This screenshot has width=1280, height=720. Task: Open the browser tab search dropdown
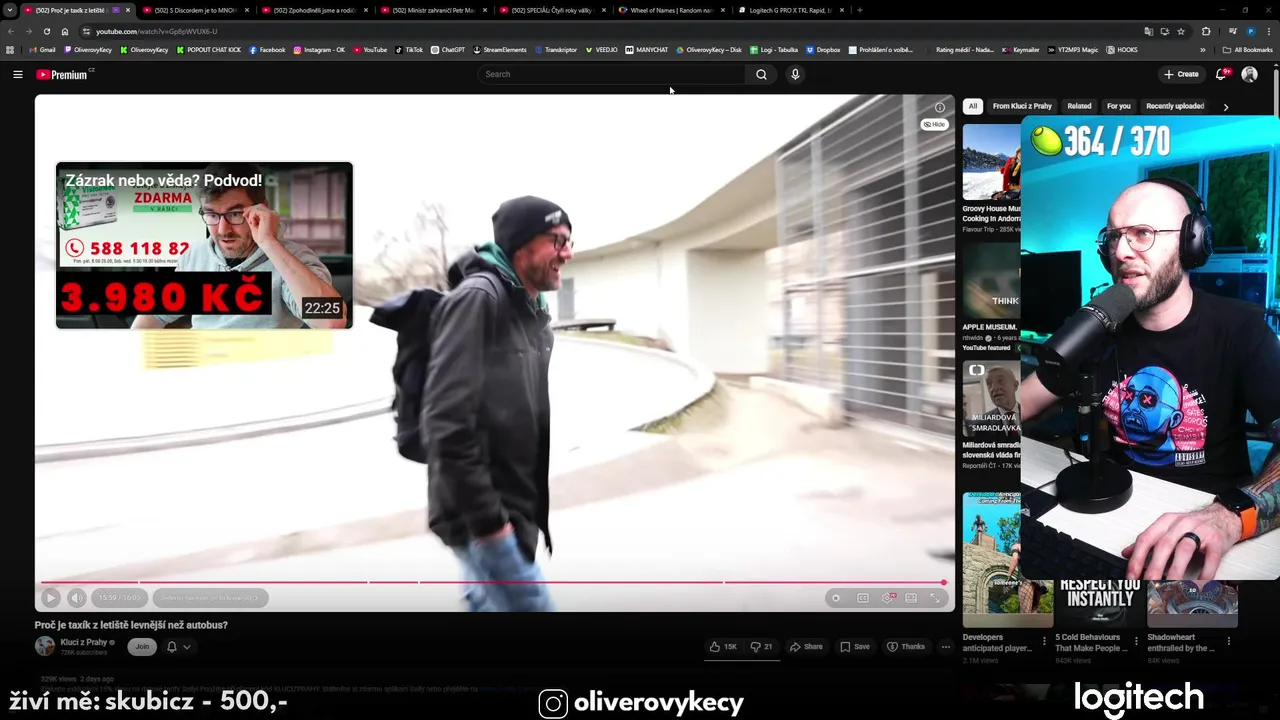[10, 10]
